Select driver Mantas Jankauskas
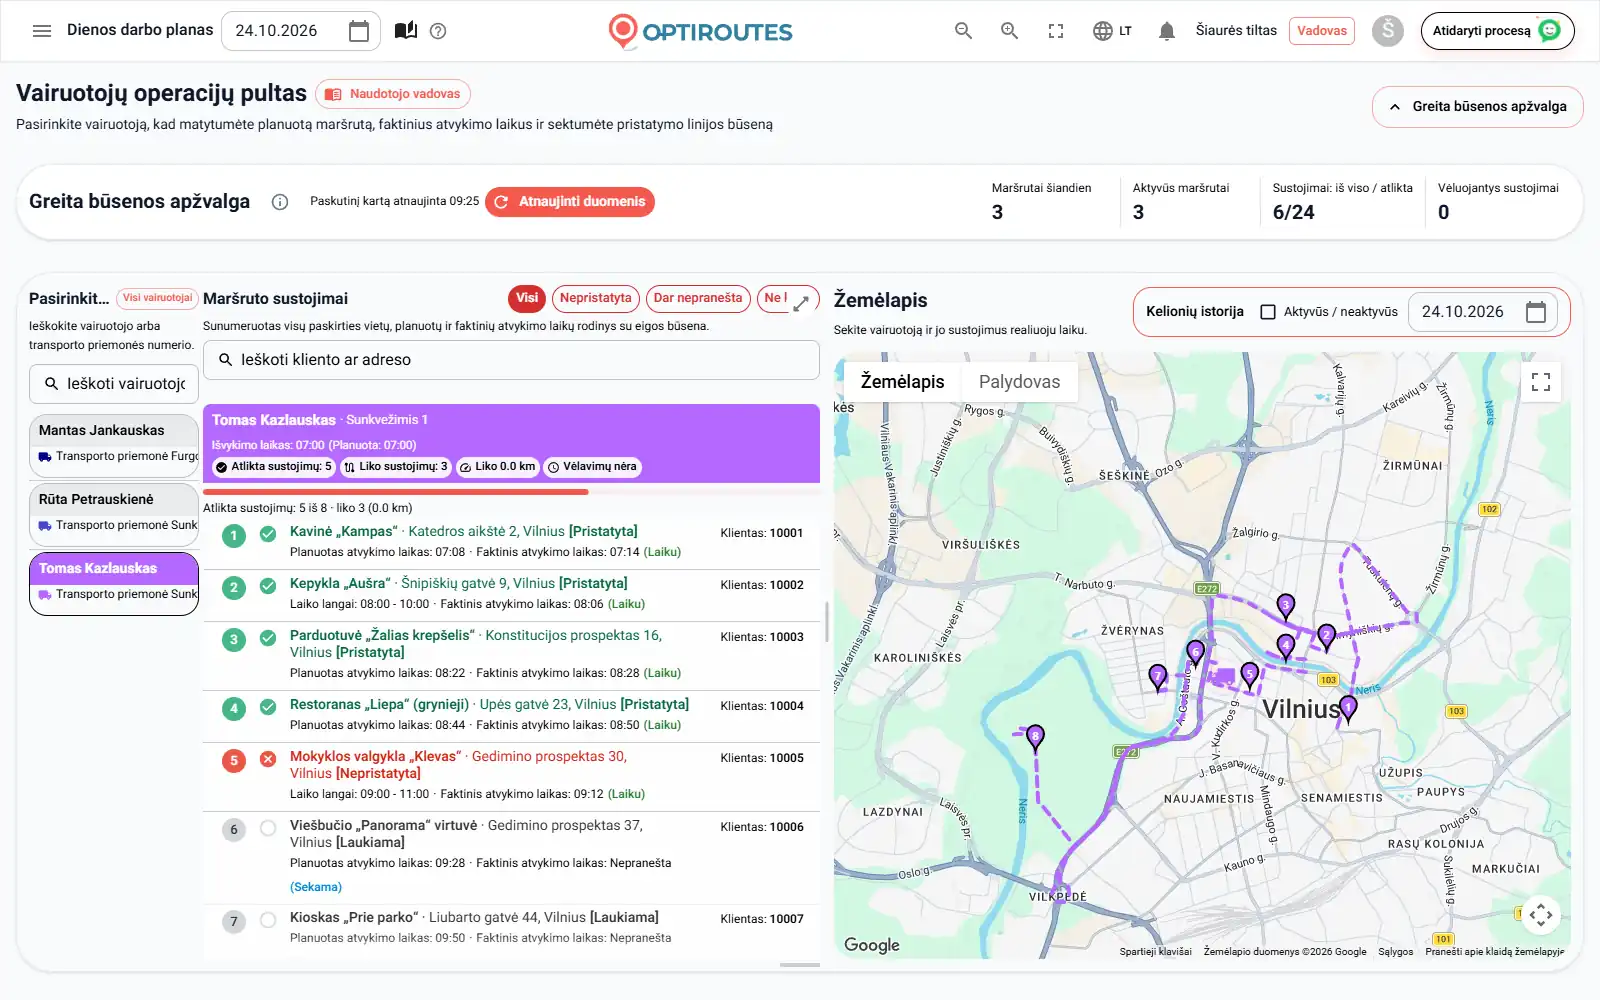The height and width of the screenshot is (1000, 1600). tap(114, 444)
